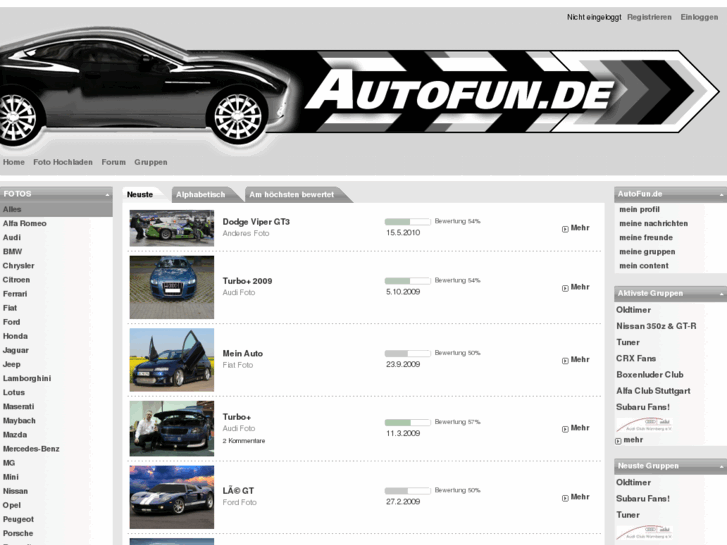
Task: Open the Gruppen menu item
Action: tap(151, 162)
